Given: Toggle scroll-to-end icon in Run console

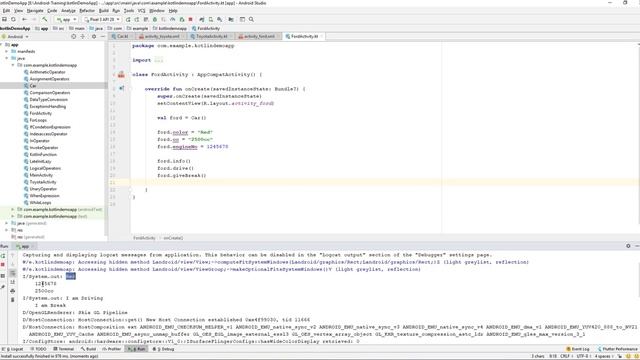Looking at the screenshot, I should pyautogui.click(x=13, y=282).
